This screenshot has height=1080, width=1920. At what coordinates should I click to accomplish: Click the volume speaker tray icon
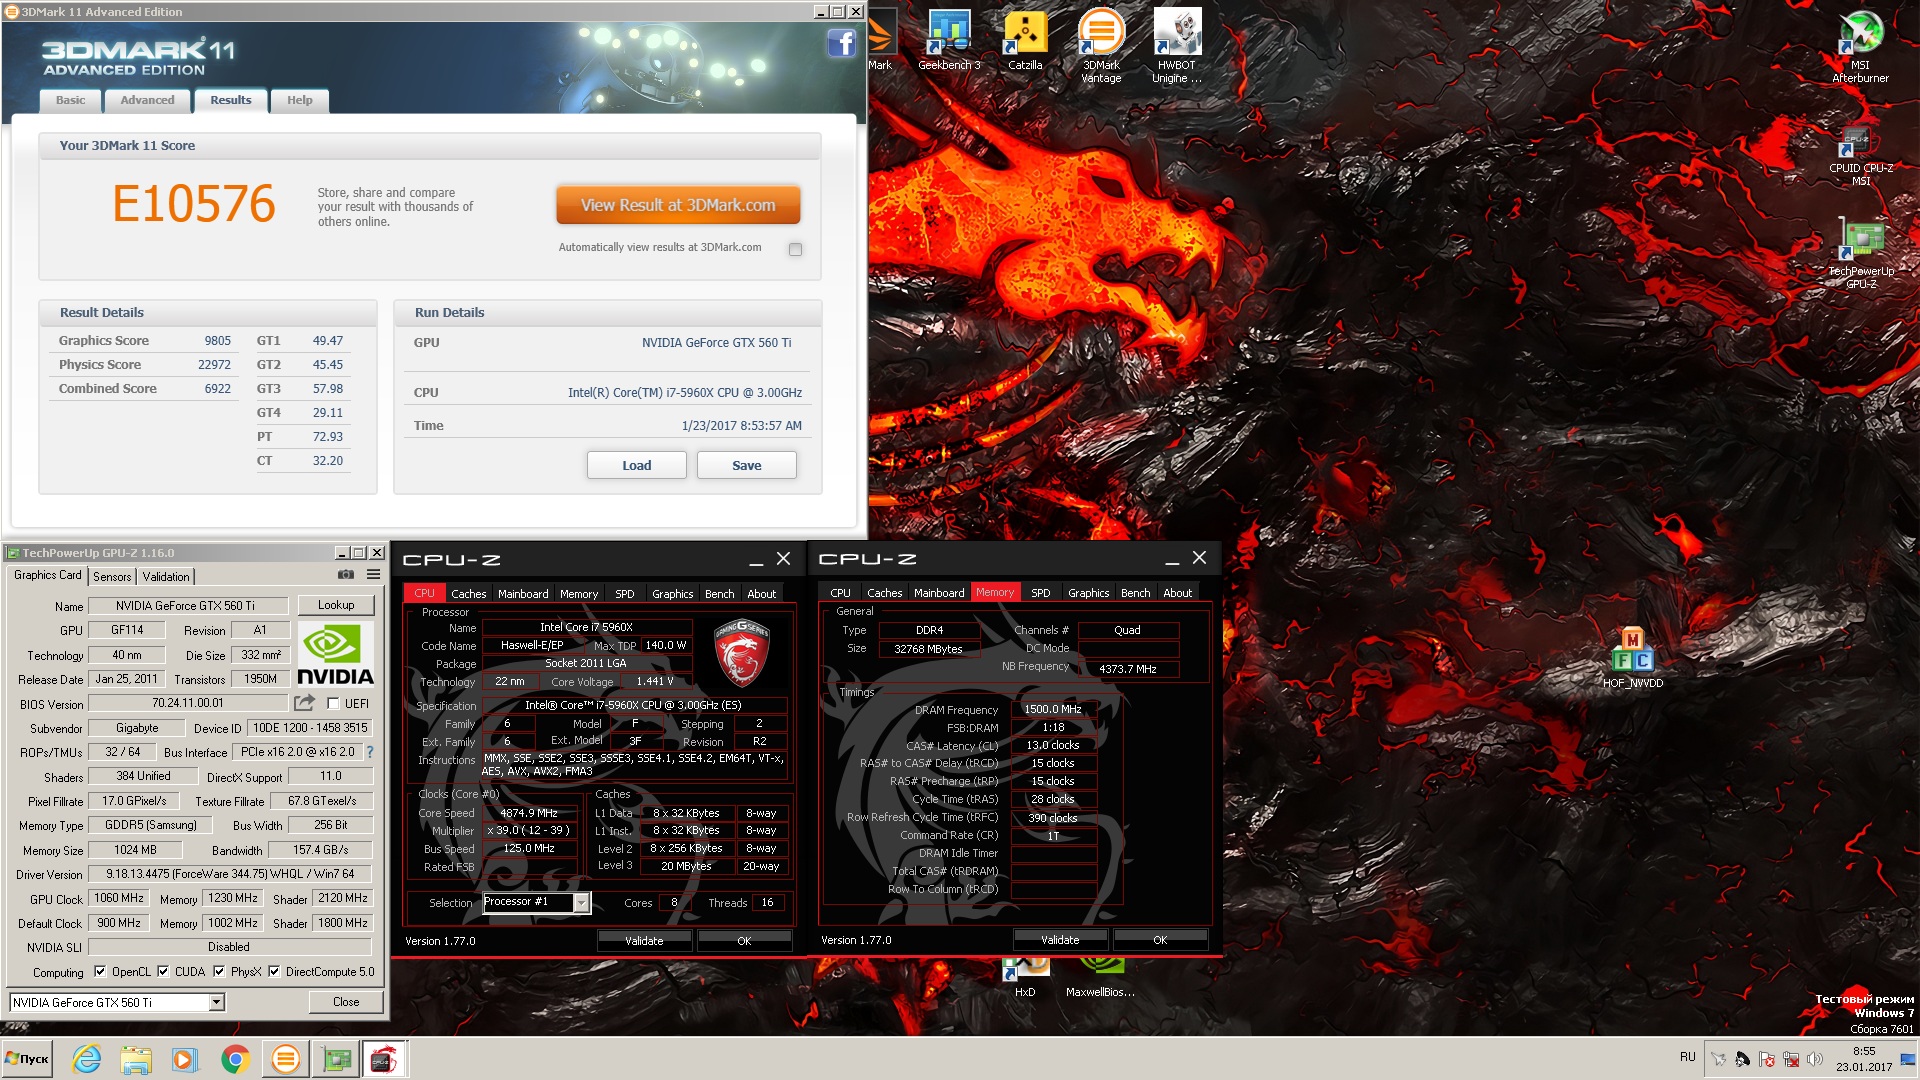pyautogui.click(x=1815, y=1059)
